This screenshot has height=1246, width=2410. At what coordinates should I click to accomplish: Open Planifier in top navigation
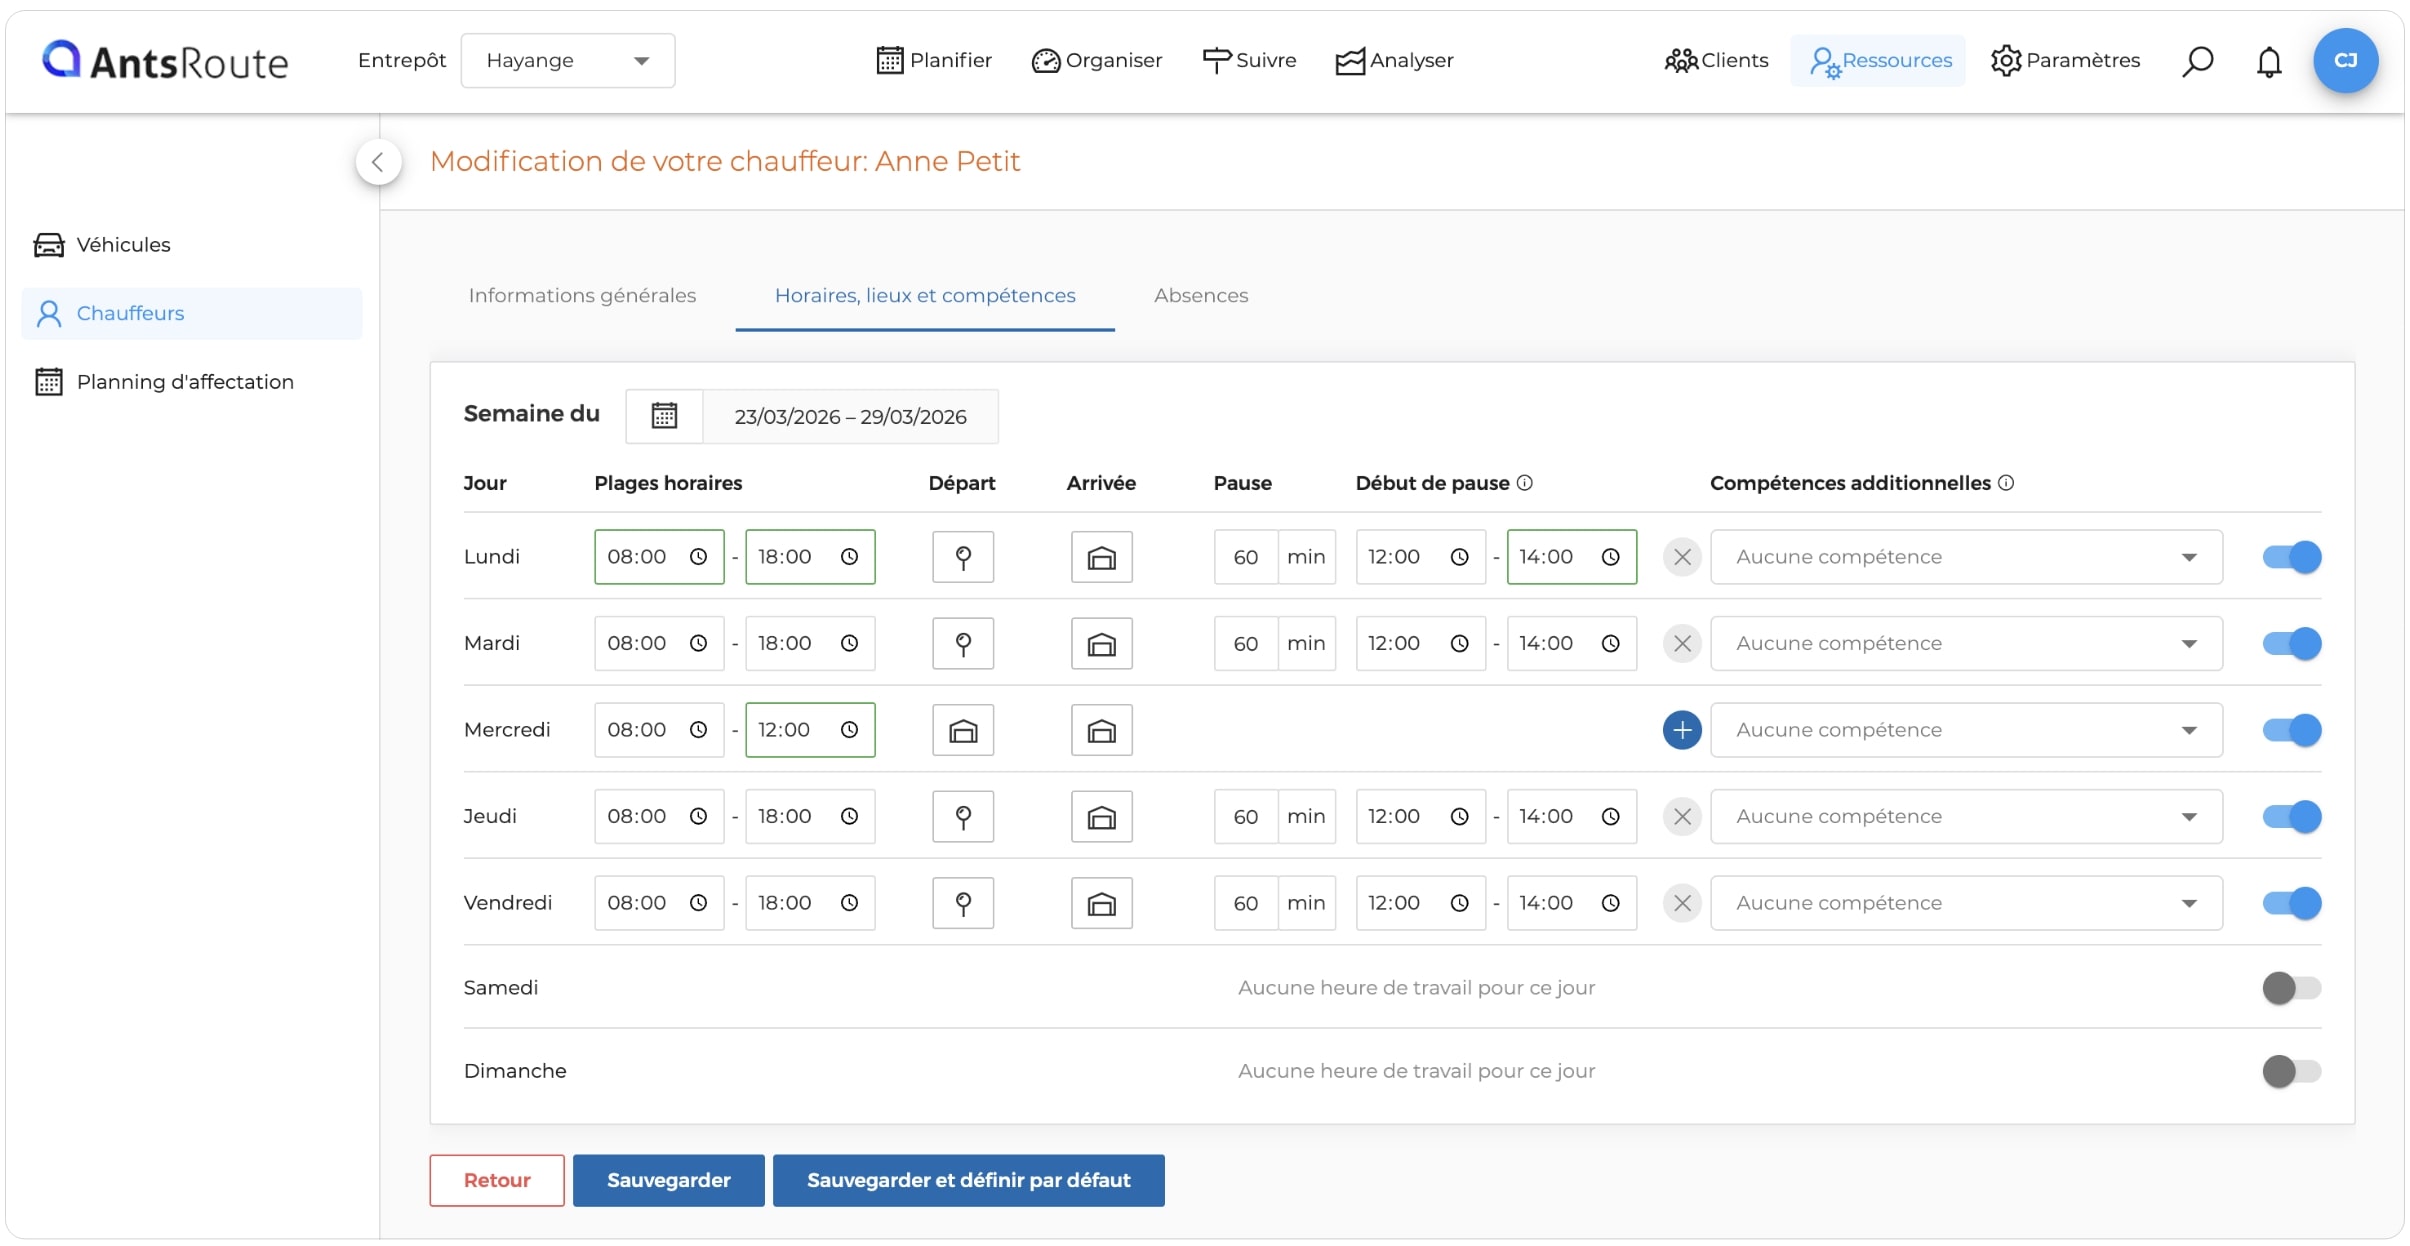click(x=934, y=61)
